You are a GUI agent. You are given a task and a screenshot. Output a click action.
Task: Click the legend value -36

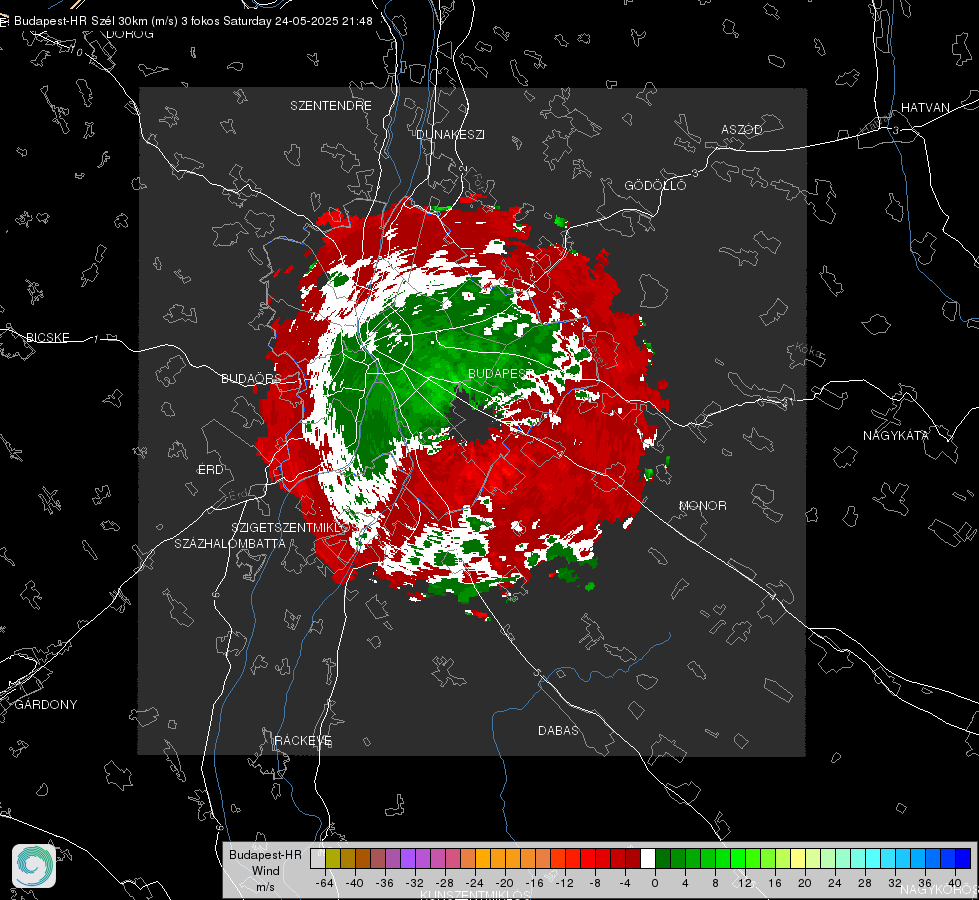pos(385,883)
